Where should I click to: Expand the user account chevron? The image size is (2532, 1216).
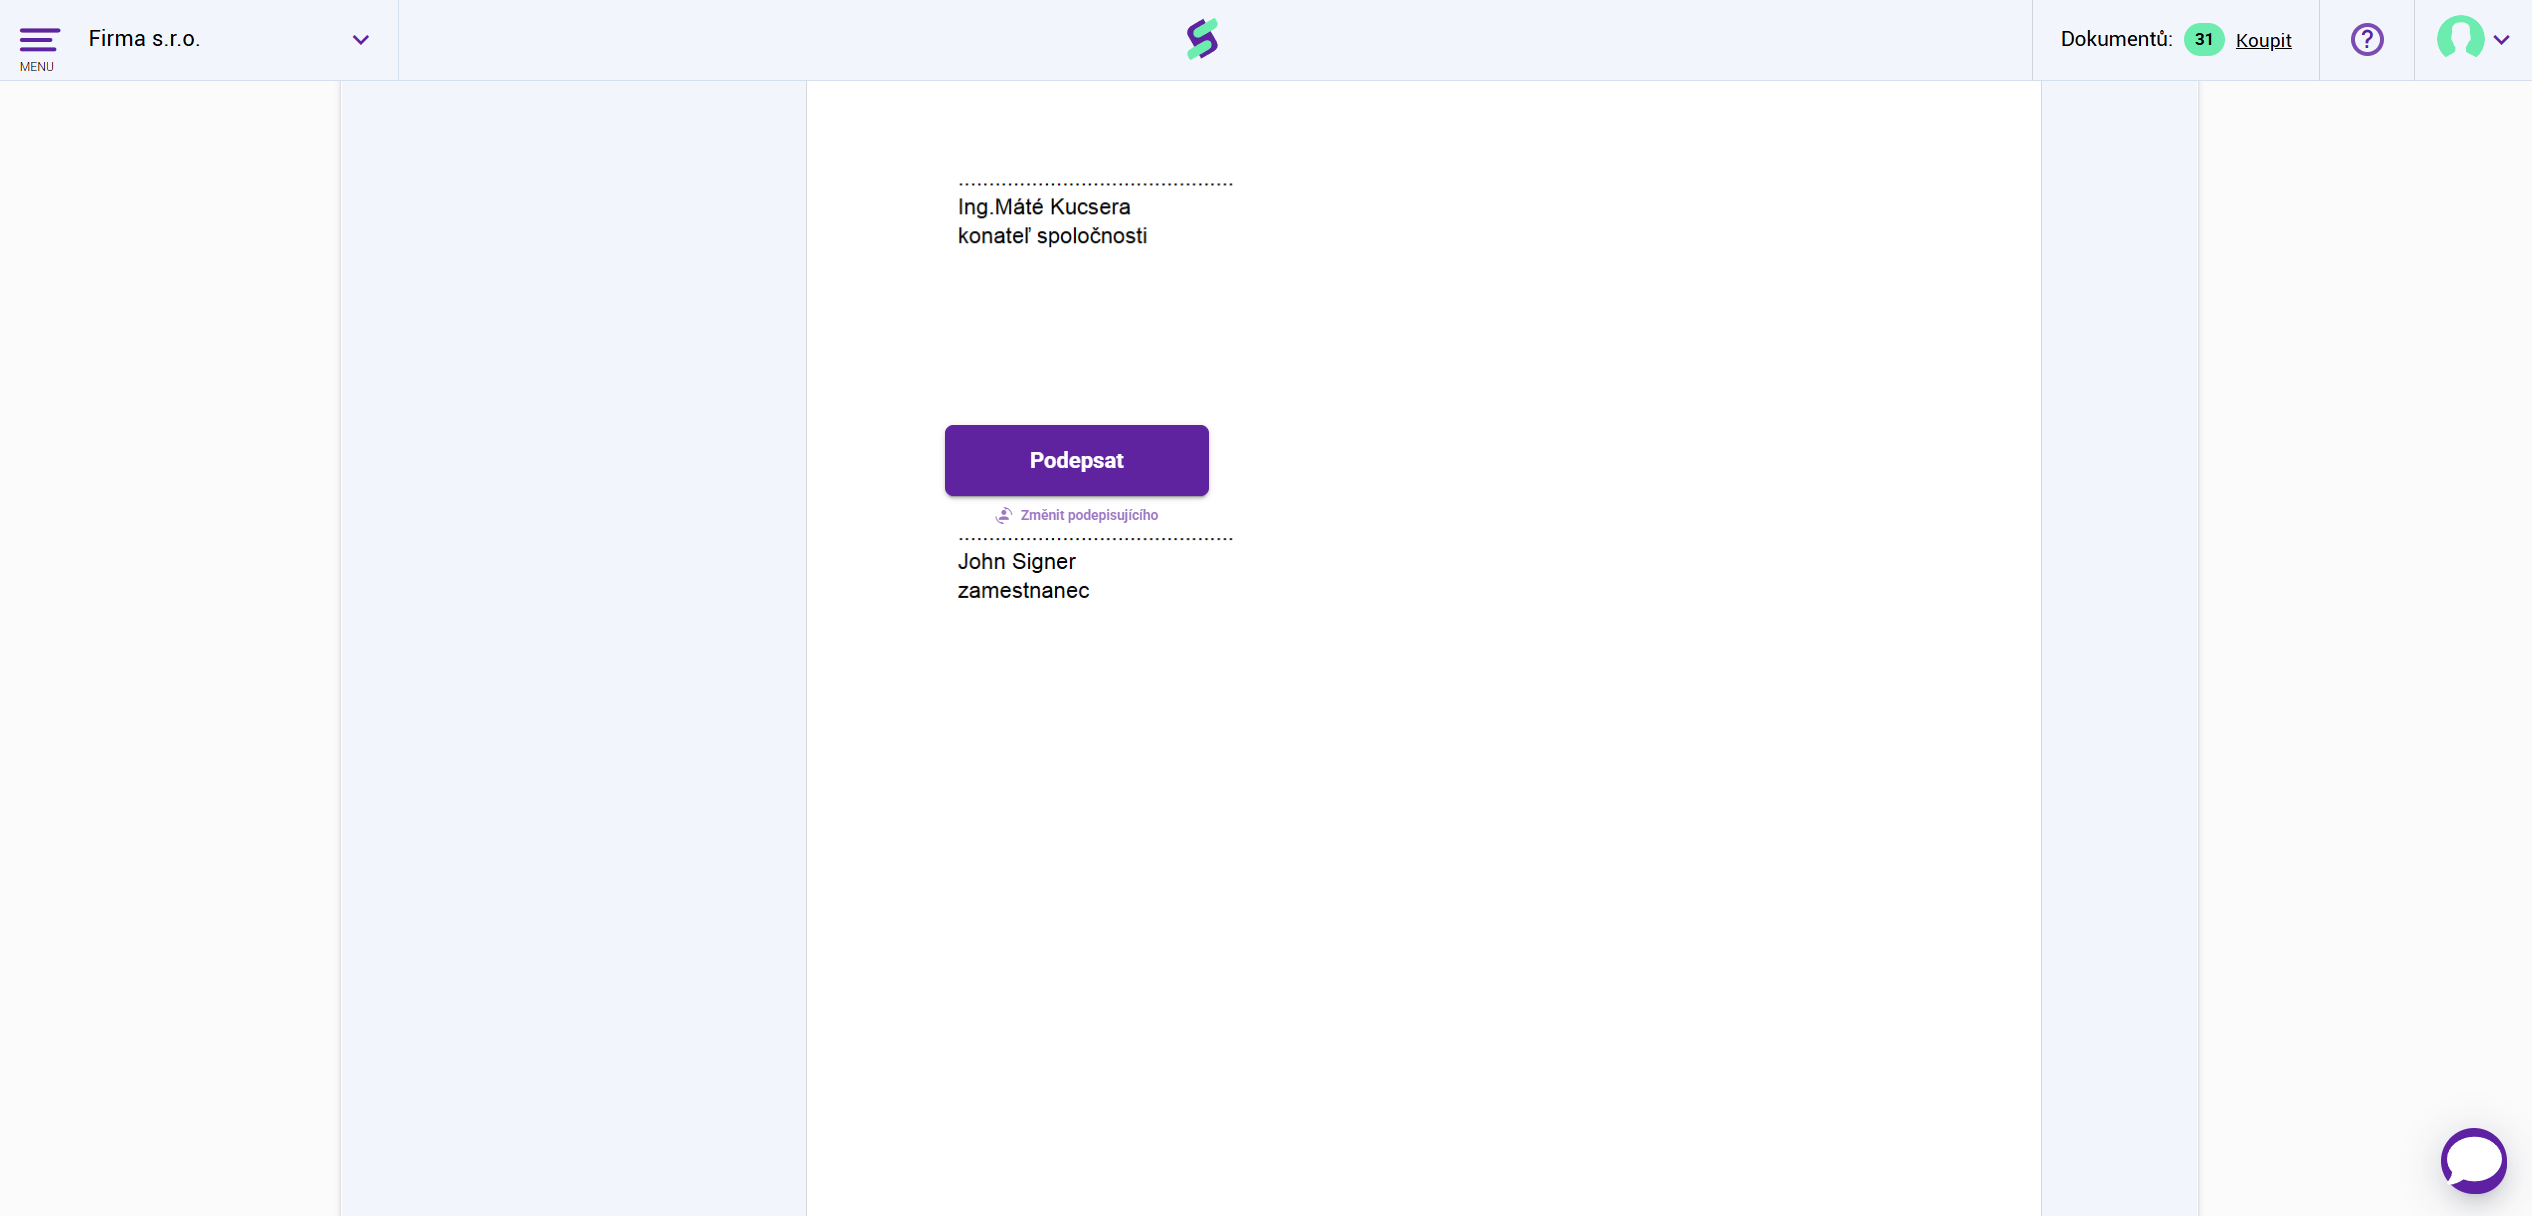click(x=2502, y=40)
